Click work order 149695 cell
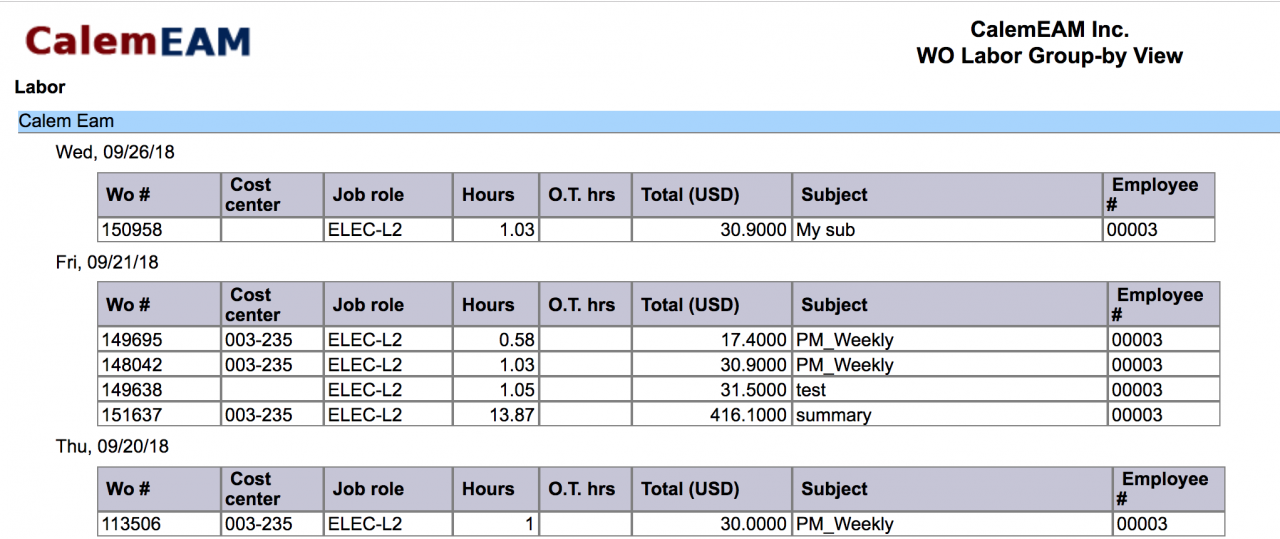This screenshot has width=1280, height=539. coord(160,340)
